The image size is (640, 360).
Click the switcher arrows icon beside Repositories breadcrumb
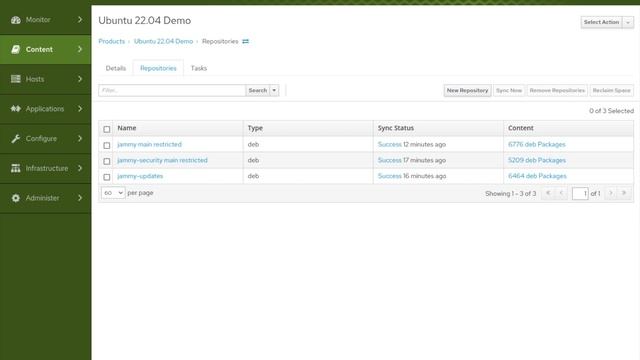[245, 41]
